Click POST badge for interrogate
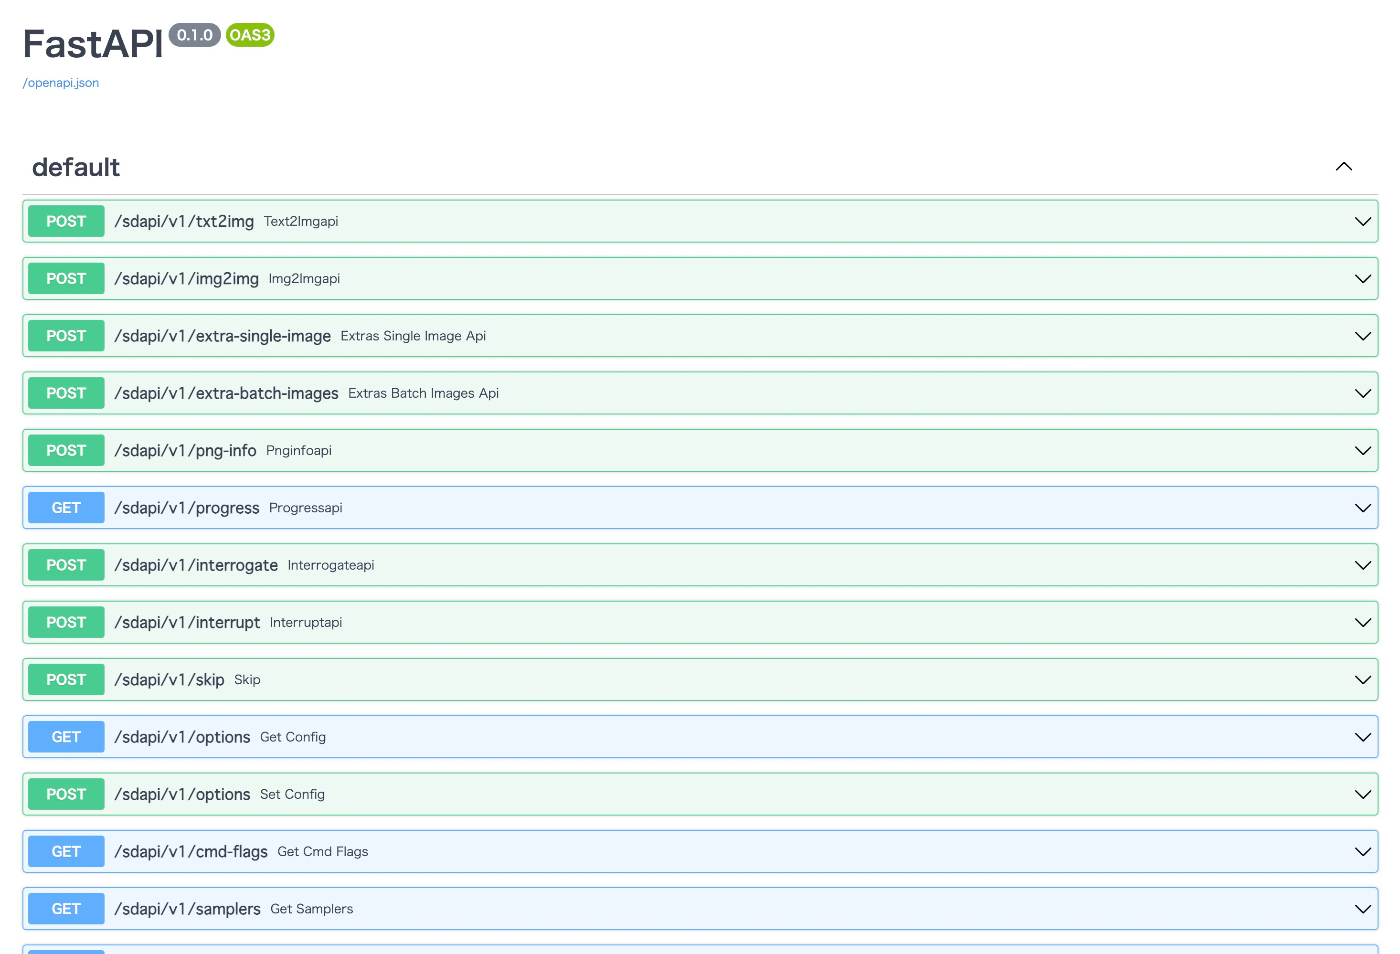The height and width of the screenshot is (954, 1400). pos(66,565)
